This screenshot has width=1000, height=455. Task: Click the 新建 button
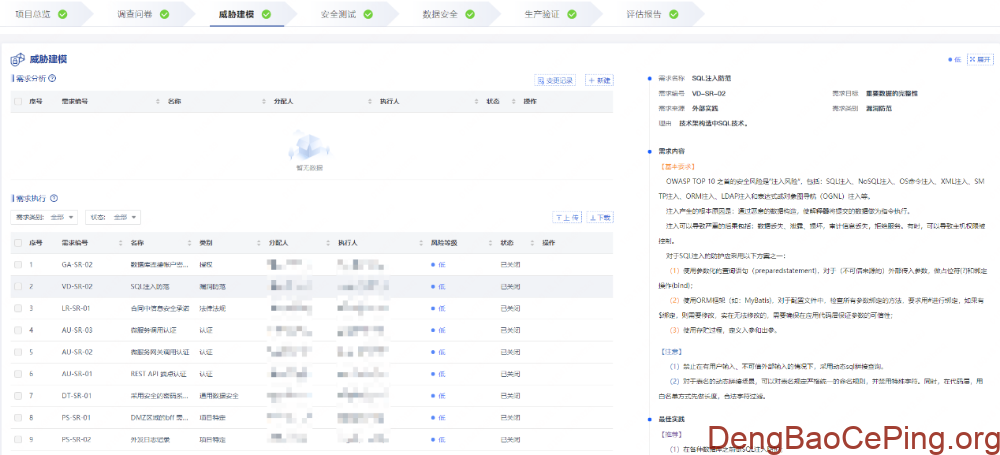[598, 80]
